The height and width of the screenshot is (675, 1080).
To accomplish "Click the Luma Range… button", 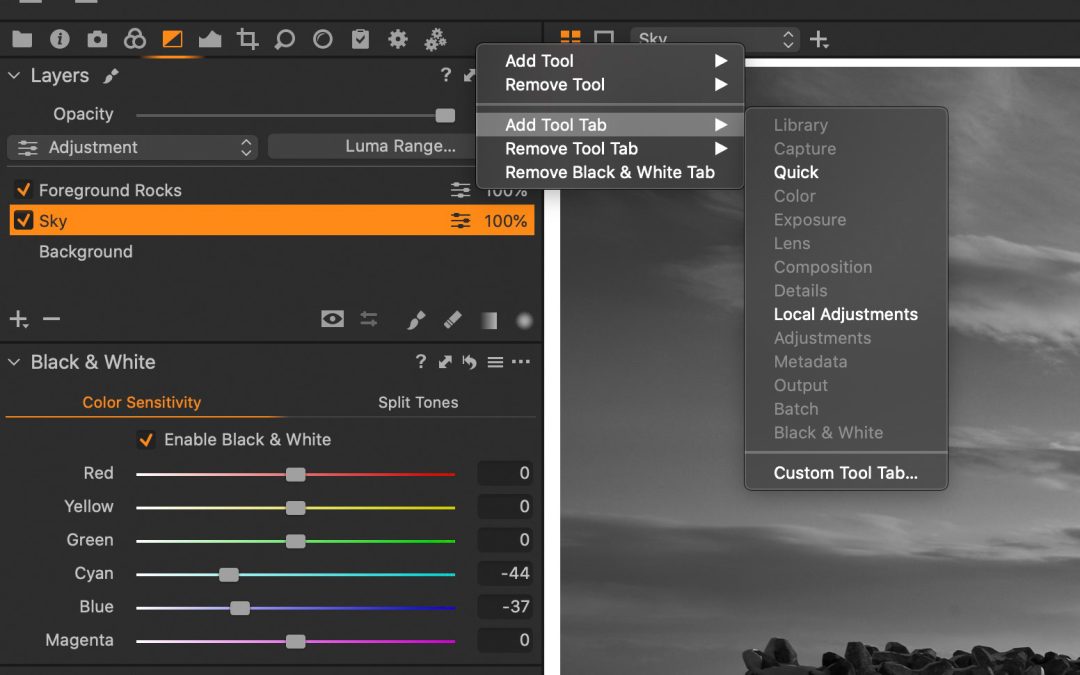I will [x=400, y=146].
